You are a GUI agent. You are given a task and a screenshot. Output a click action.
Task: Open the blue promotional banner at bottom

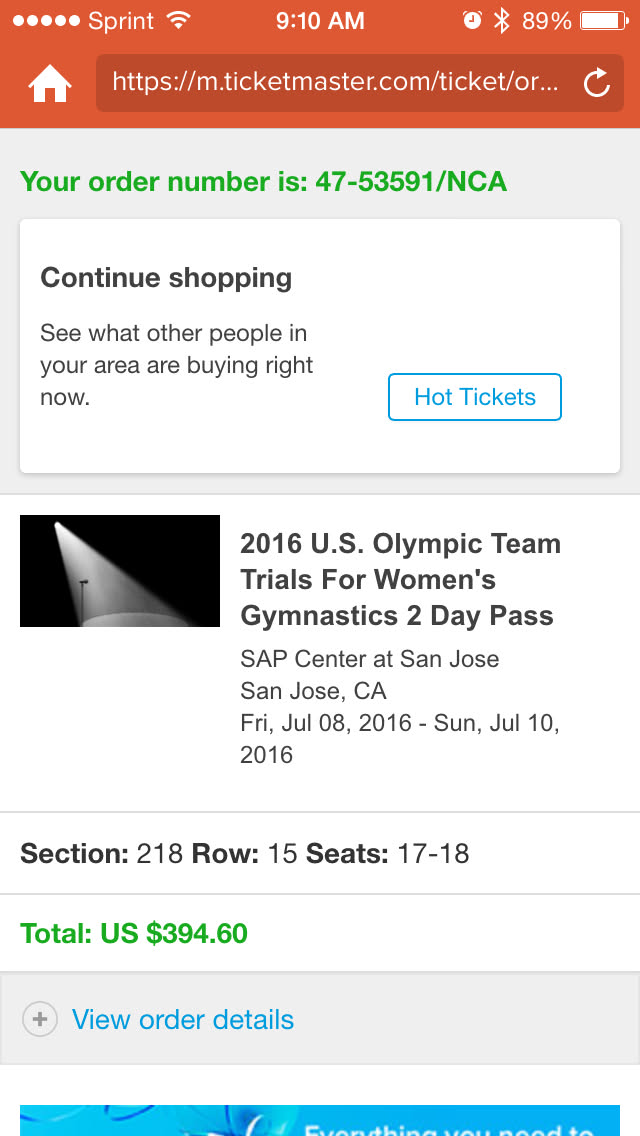[320, 1120]
